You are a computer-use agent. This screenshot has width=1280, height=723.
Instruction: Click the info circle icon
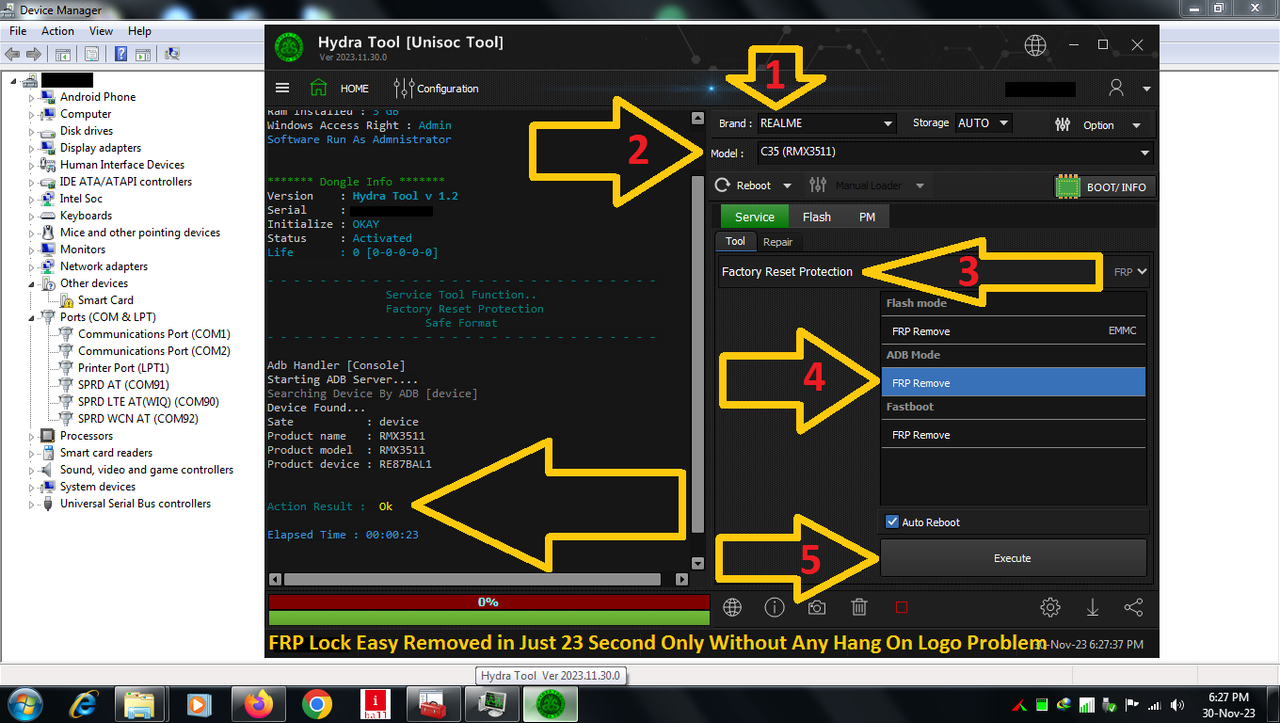pyautogui.click(x=774, y=607)
